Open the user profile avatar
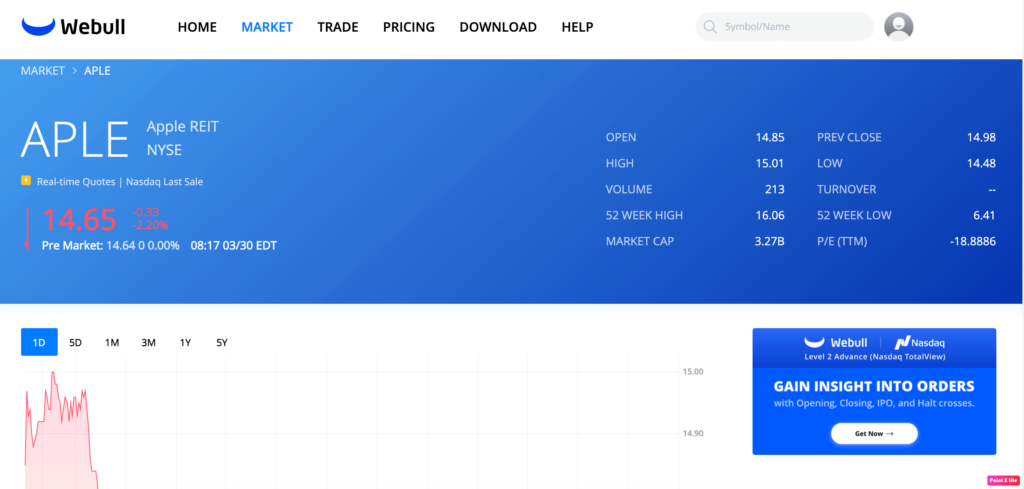This screenshot has width=1024, height=489. click(899, 27)
